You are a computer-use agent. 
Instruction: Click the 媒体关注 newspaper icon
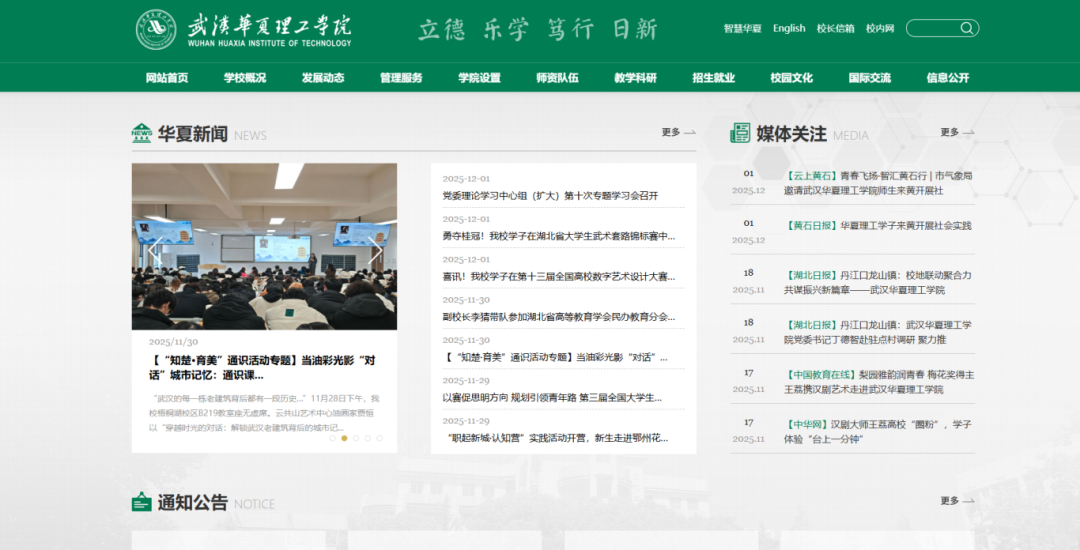(740, 133)
